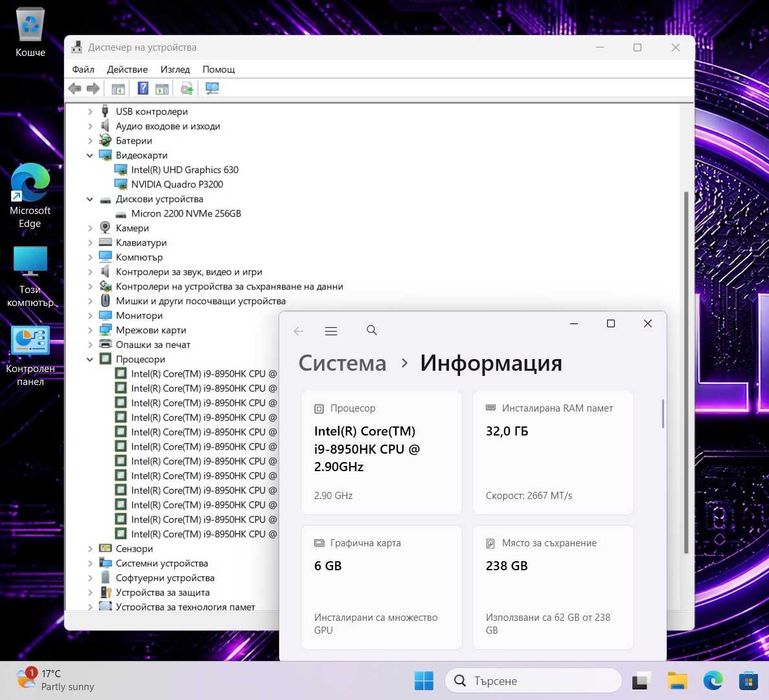The image size is (769, 700).
Task: Open the Действие menu
Action: click(127, 69)
